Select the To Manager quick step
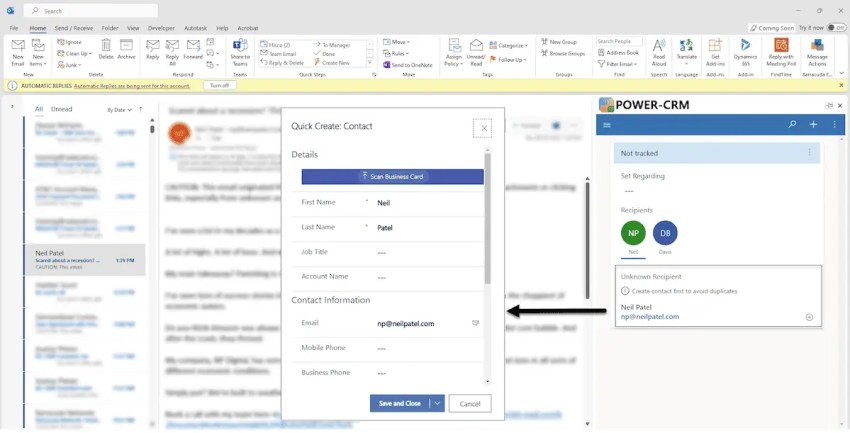850x433 pixels. [332, 45]
